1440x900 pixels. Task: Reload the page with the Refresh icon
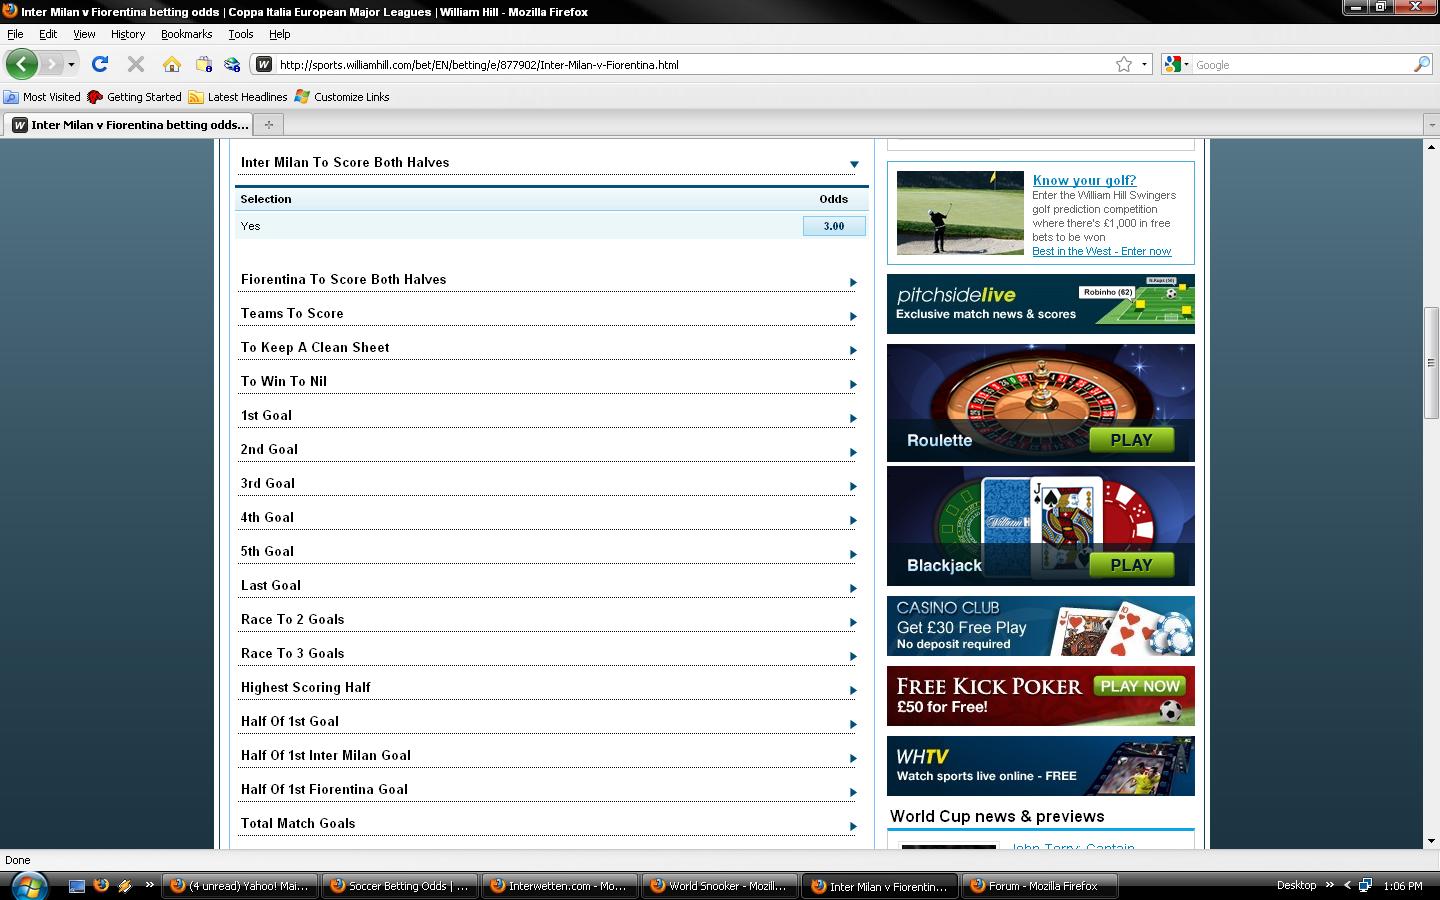[99, 64]
